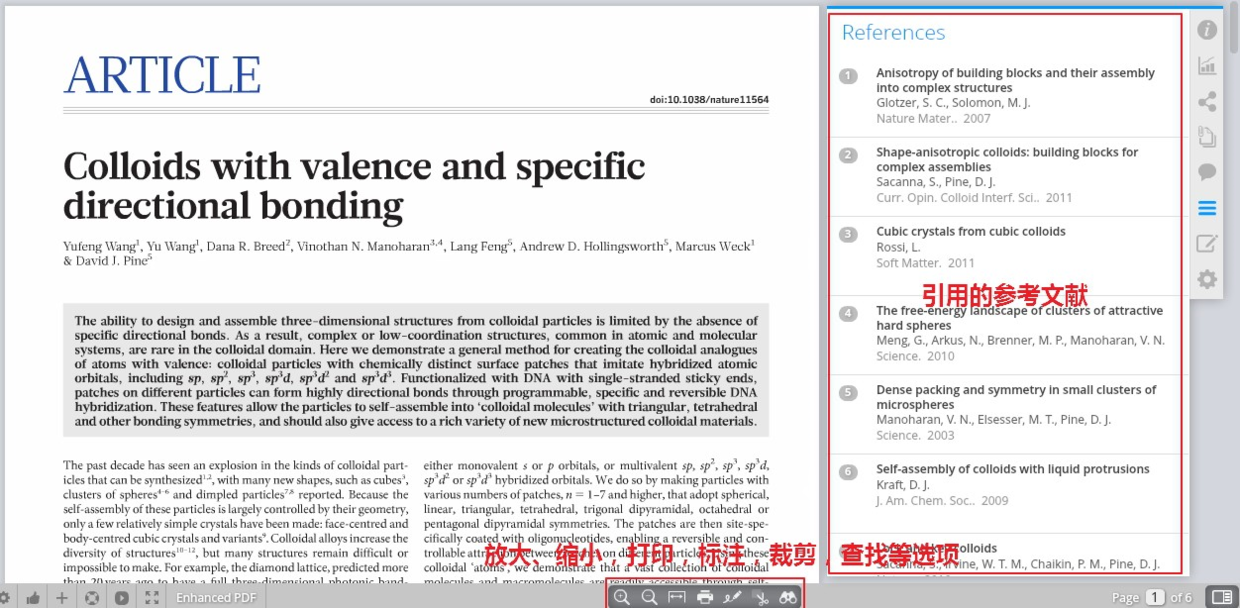Click author line Glotzer, S. C., Solomon, M. J.
The height and width of the screenshot is (608, 1240).
point(953,103)
